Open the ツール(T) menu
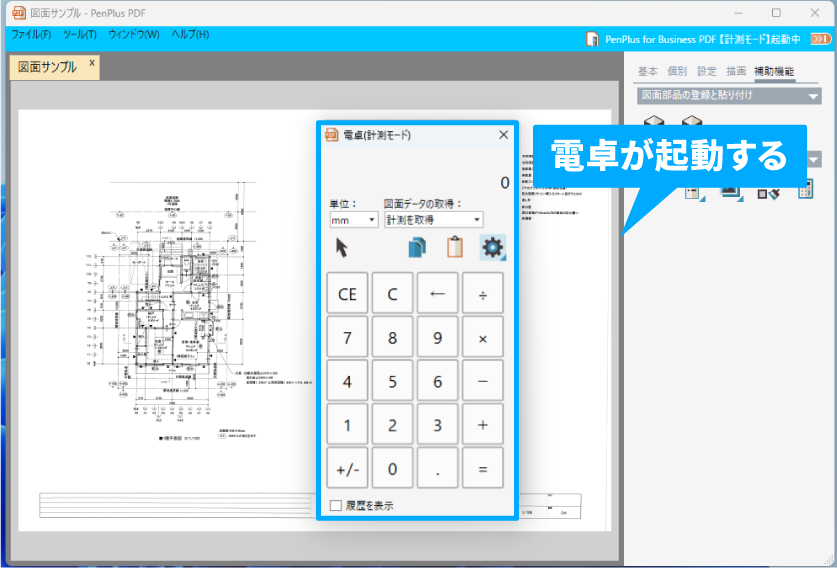The height and width of the screenshot is (568, 837). coord(80,35)
